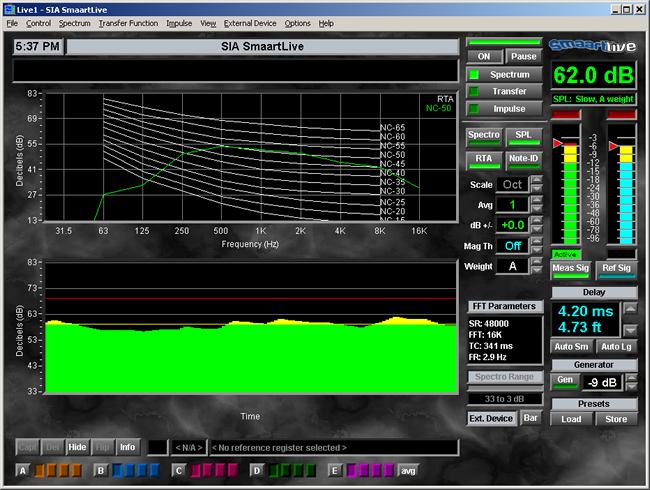Click the fourth pink register slot in bank C

233,471
